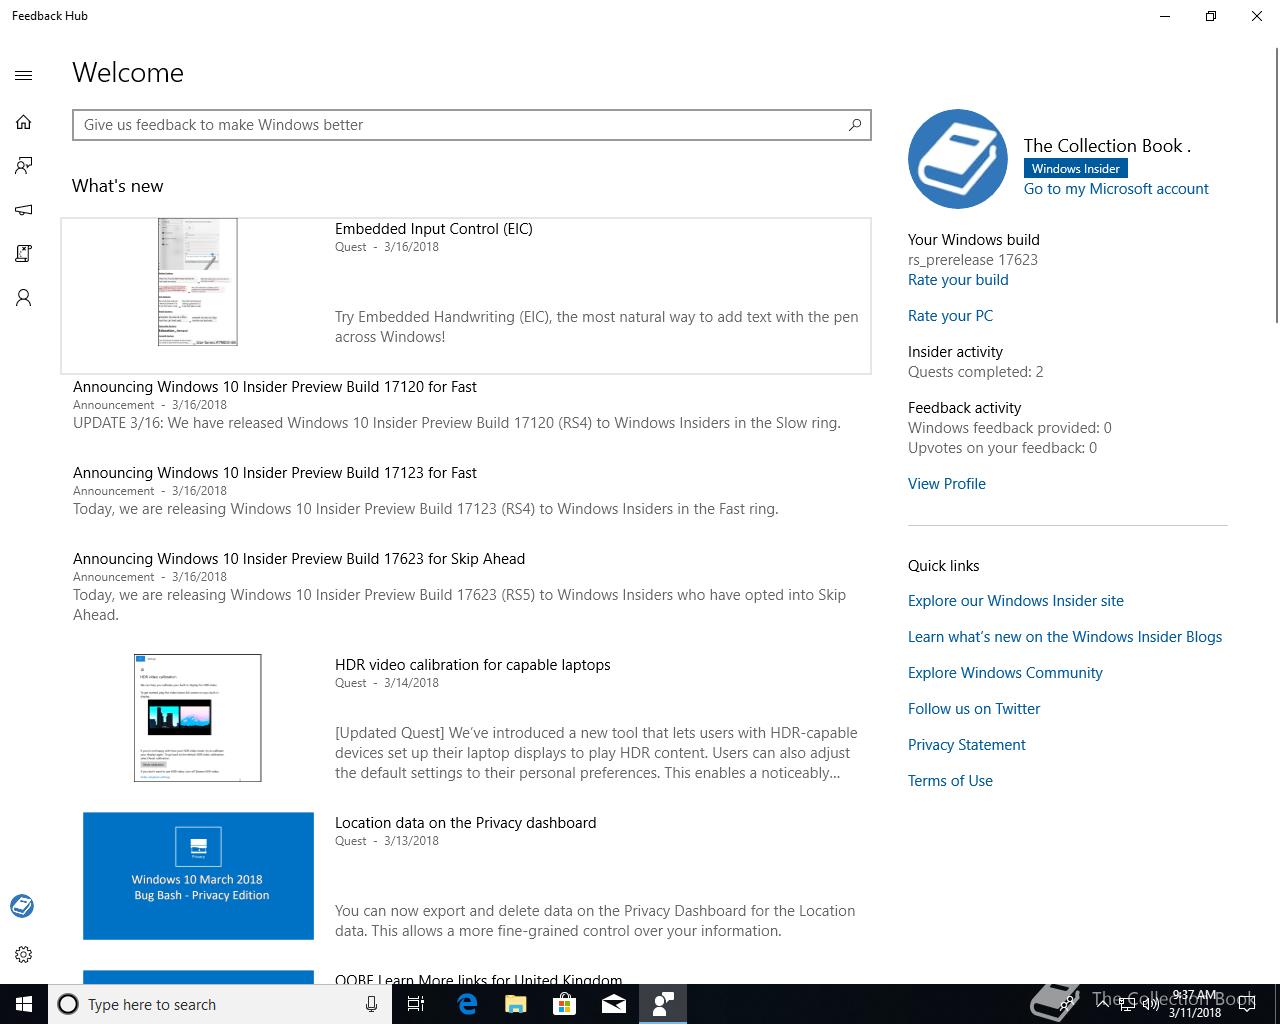Open Settings gear in sidebar
This screenshot has height=1024, width=1280.
coord(24,954)
